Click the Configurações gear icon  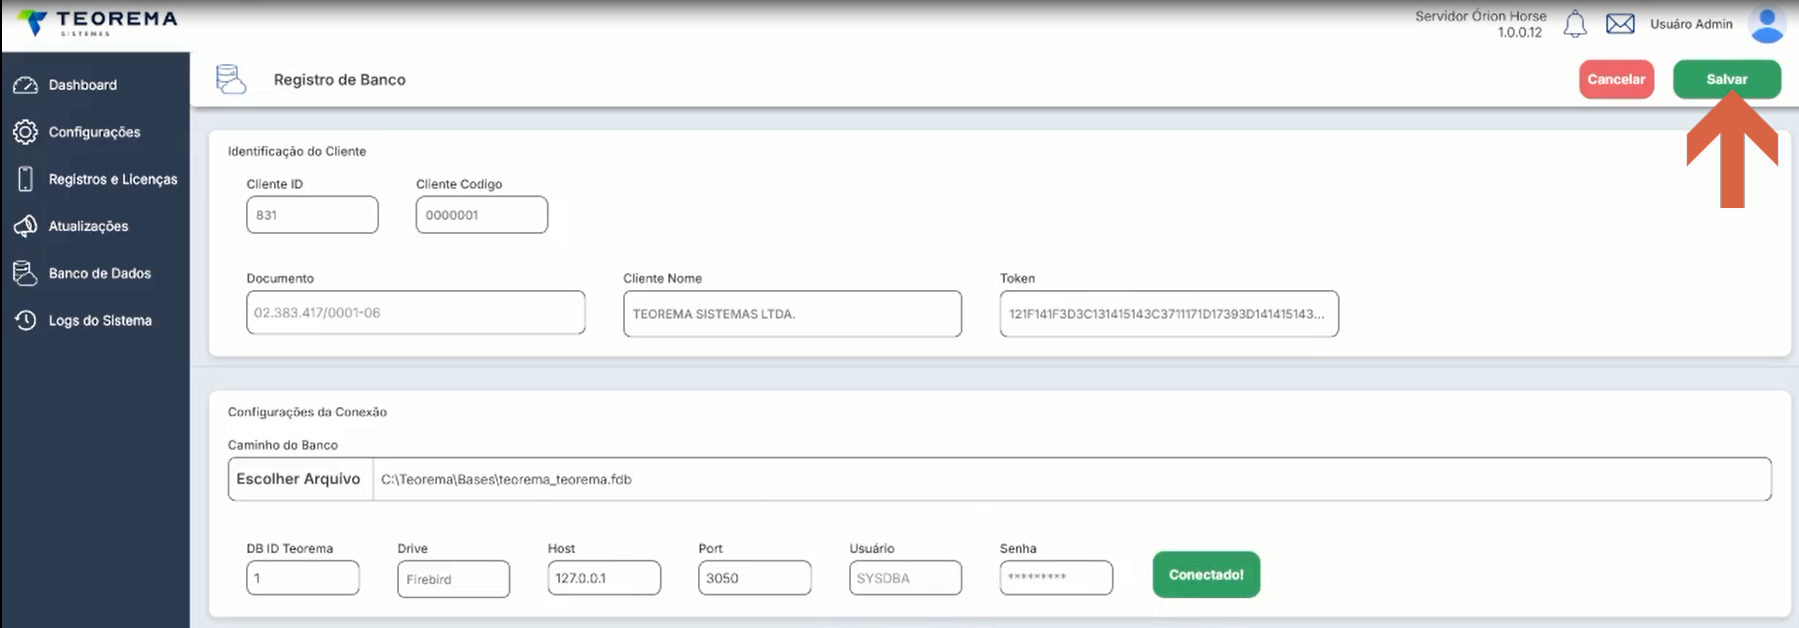pyautogui.click(x=25, y=132)
